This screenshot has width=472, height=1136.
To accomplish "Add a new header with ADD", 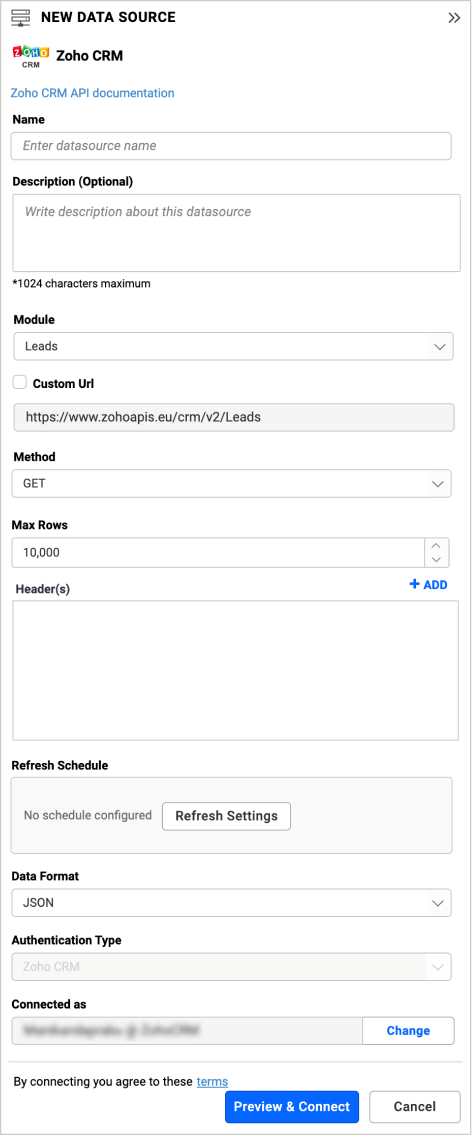I will click(x=428, y=585).
